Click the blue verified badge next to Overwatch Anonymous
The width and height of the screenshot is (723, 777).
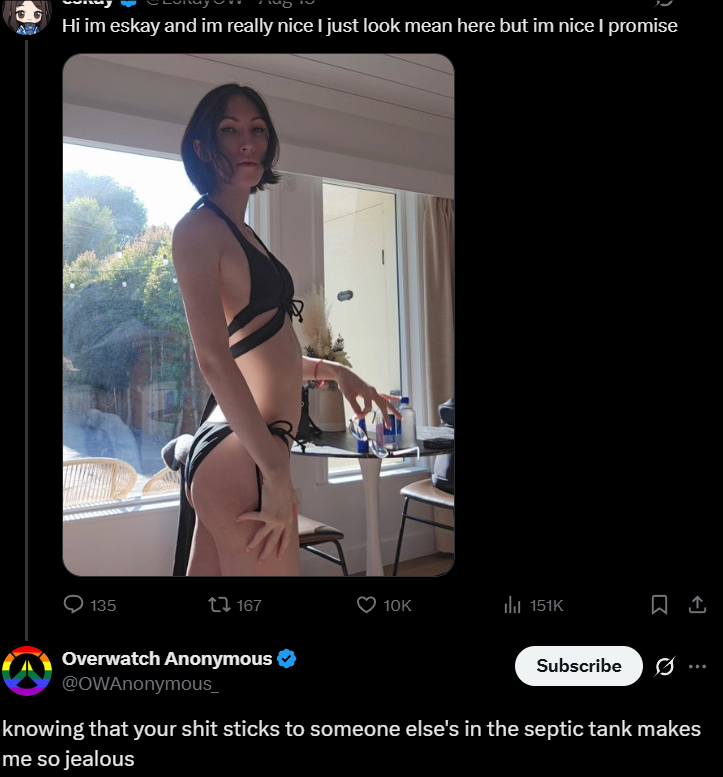coord(286,659)
